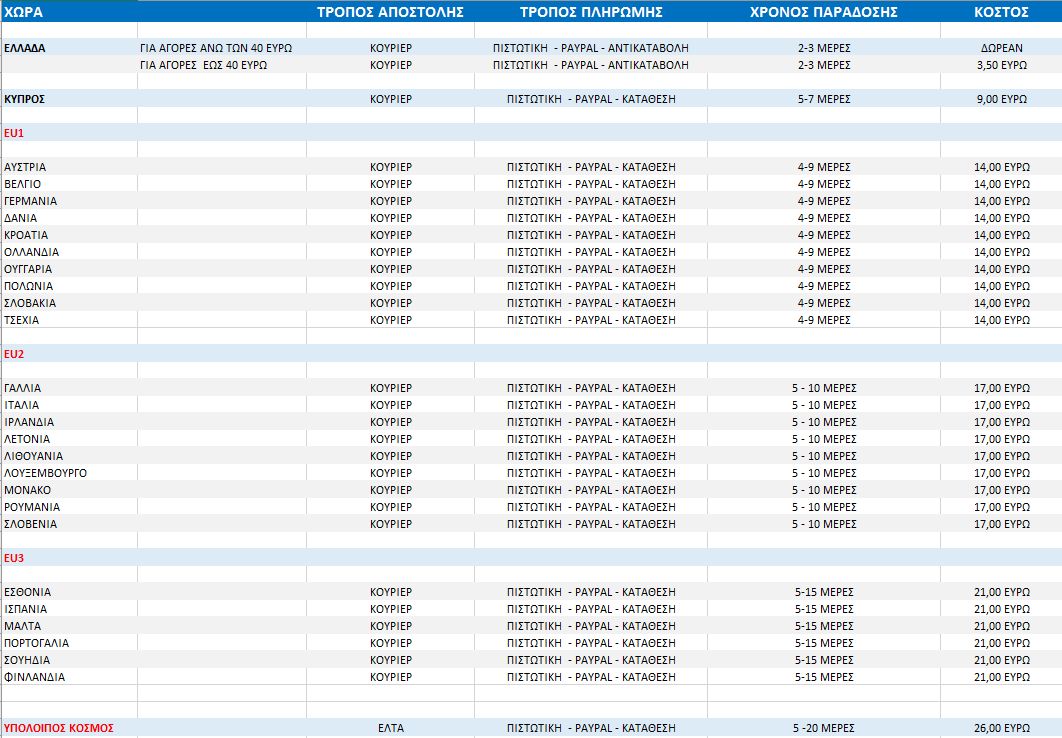Click the ΤΡΟΠΟΣ ΑΠΟΣΤΟΛΗΣ column header
Screen dimensions: 1062x738
tap(390, 12)
